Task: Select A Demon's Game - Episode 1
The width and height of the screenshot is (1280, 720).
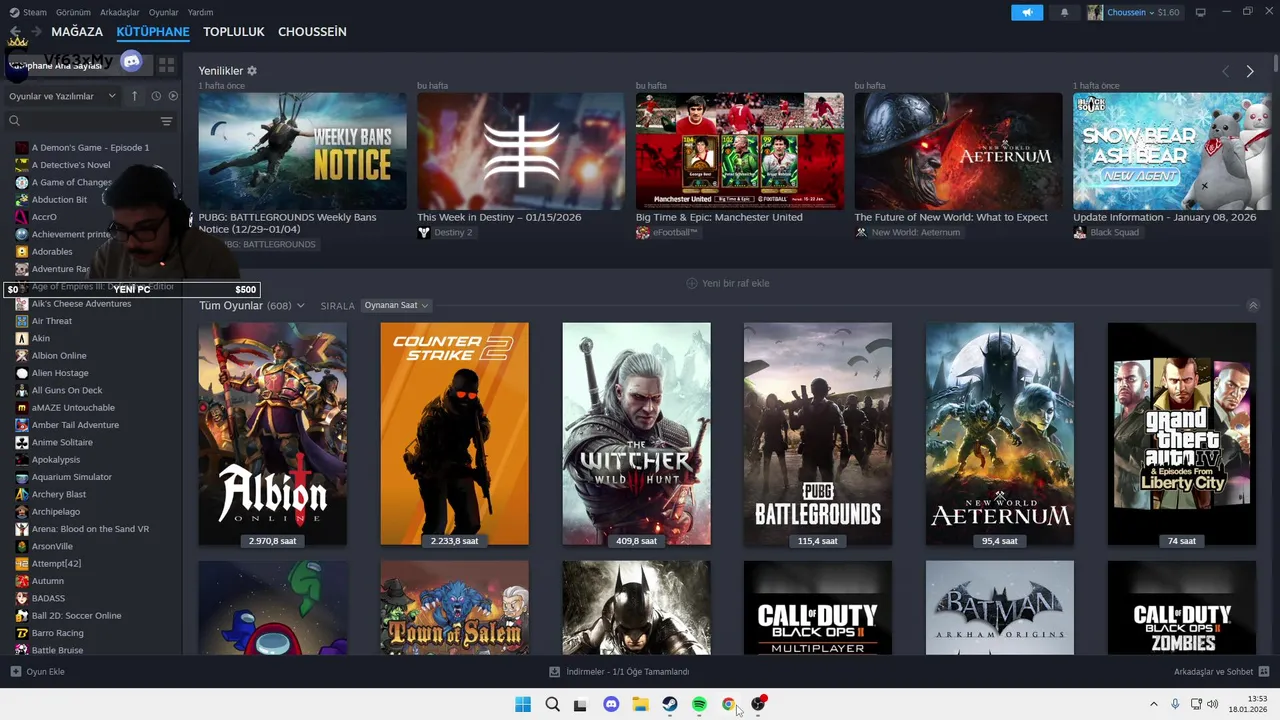Action: [x=90, y=147]
